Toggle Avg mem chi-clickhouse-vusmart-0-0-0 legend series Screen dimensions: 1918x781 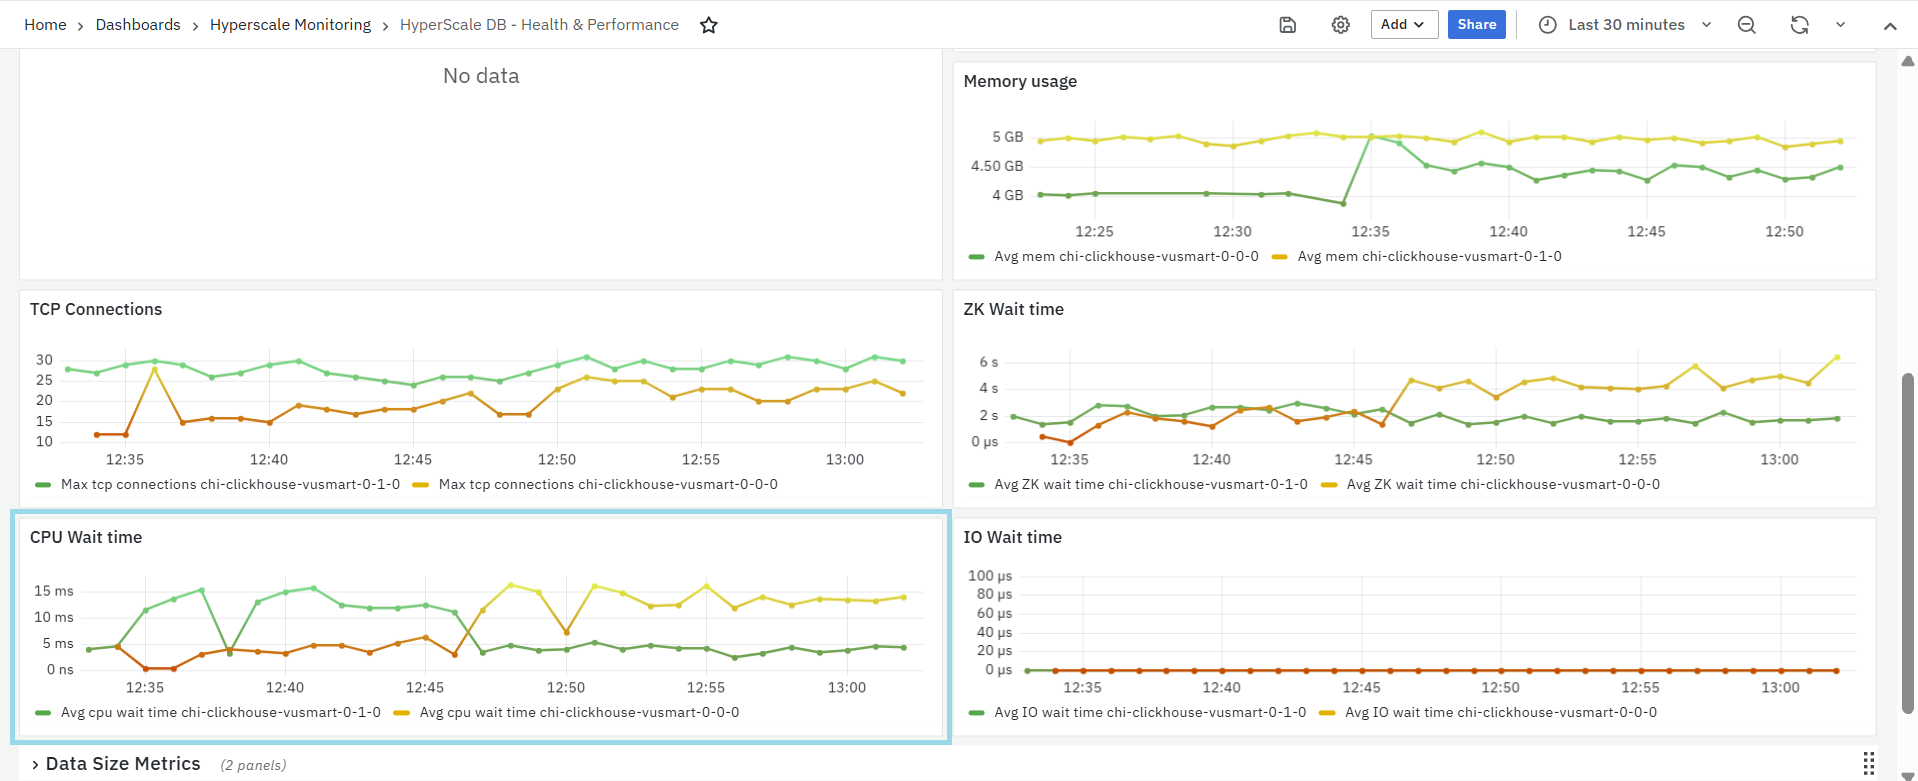1125,257
